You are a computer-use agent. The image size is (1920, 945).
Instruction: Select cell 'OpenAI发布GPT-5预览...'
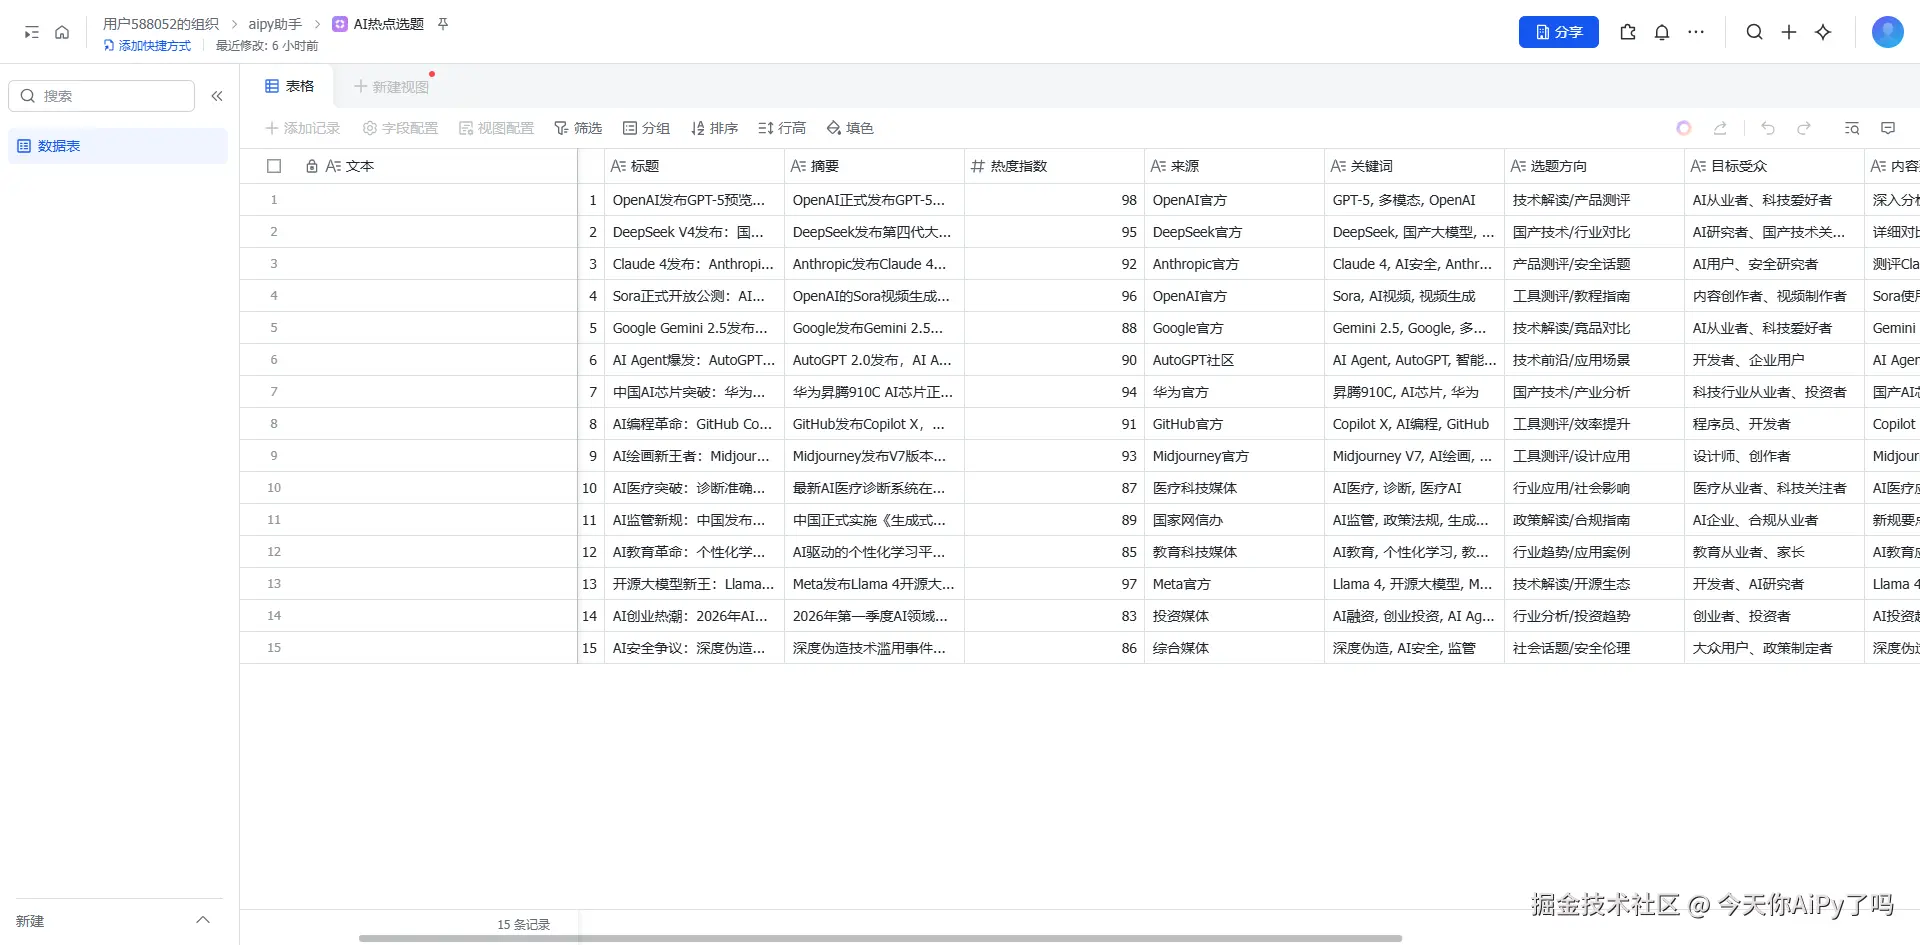[694, 200]
